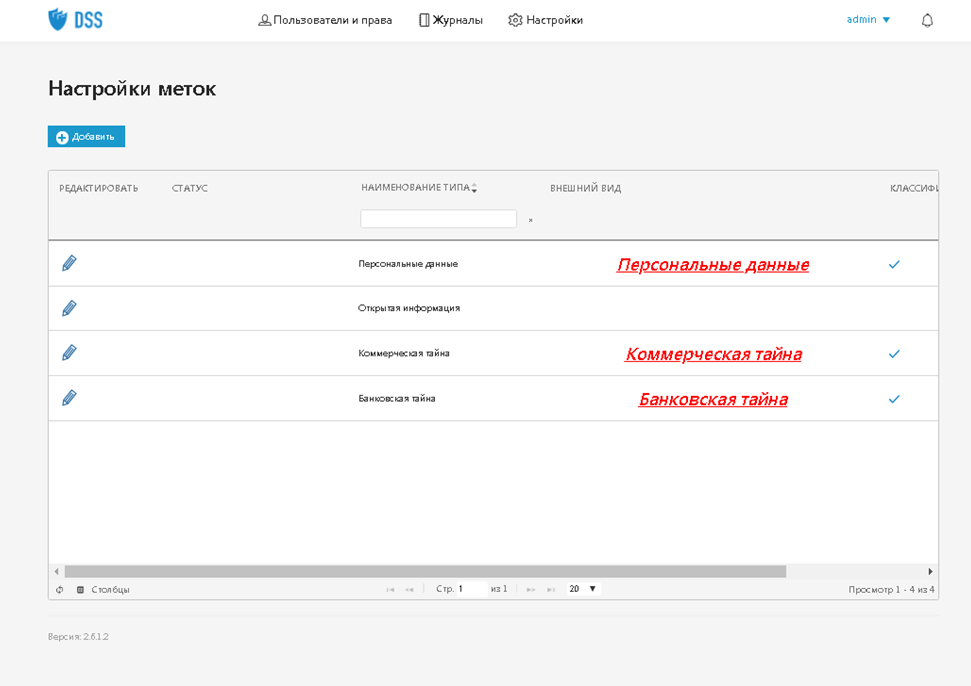Clear the type name filter (x)

pos(530,220)
